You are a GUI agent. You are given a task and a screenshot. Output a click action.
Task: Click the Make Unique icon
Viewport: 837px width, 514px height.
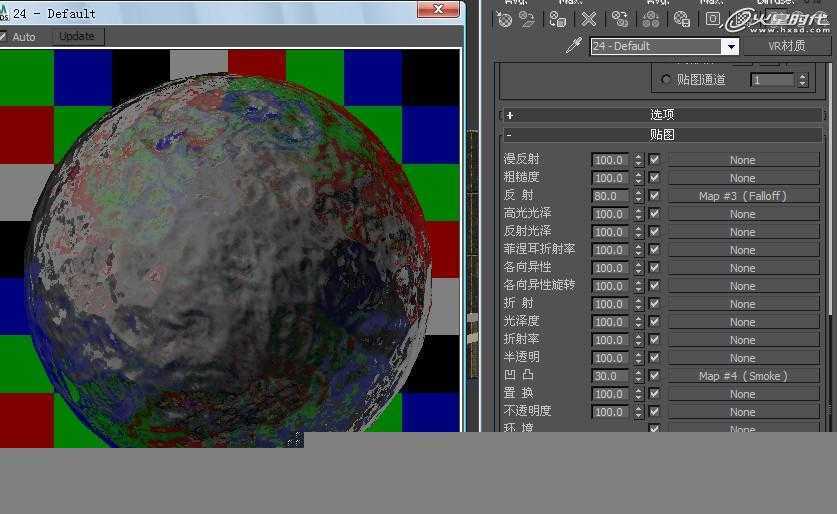651,20
